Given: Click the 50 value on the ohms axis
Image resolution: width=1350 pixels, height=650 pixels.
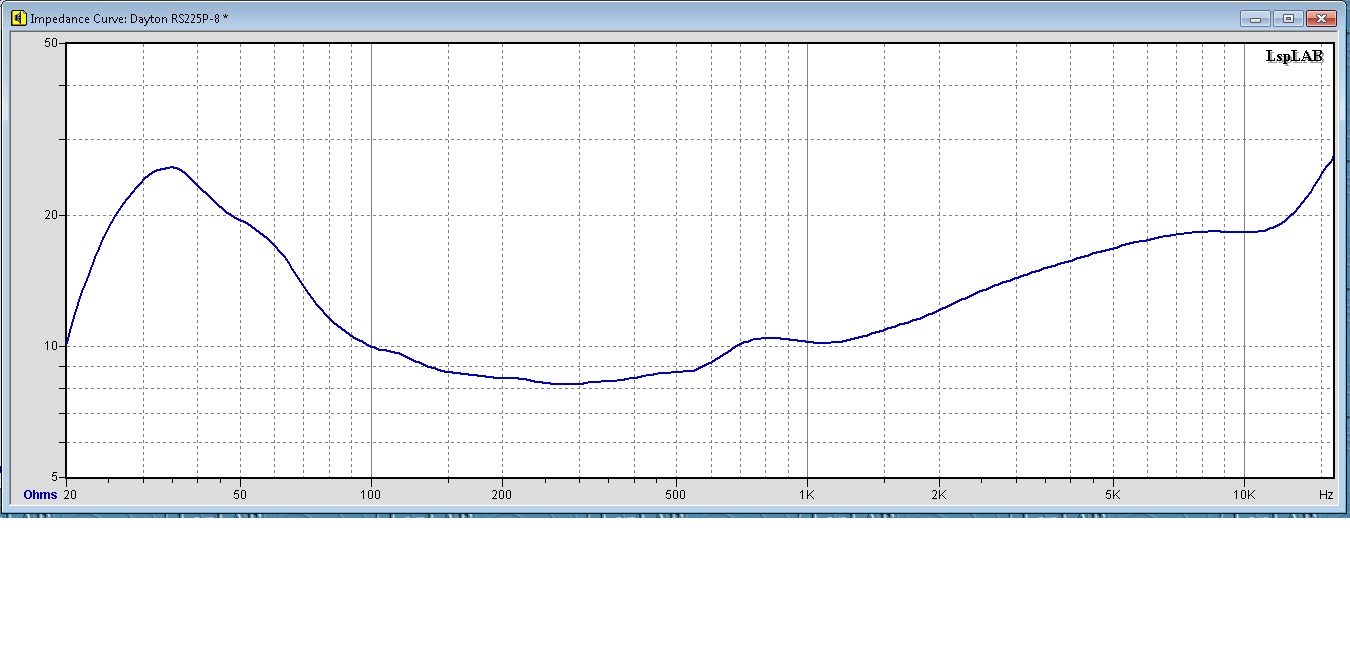Looking at the screenshot, I should click(x=49, y=43).
